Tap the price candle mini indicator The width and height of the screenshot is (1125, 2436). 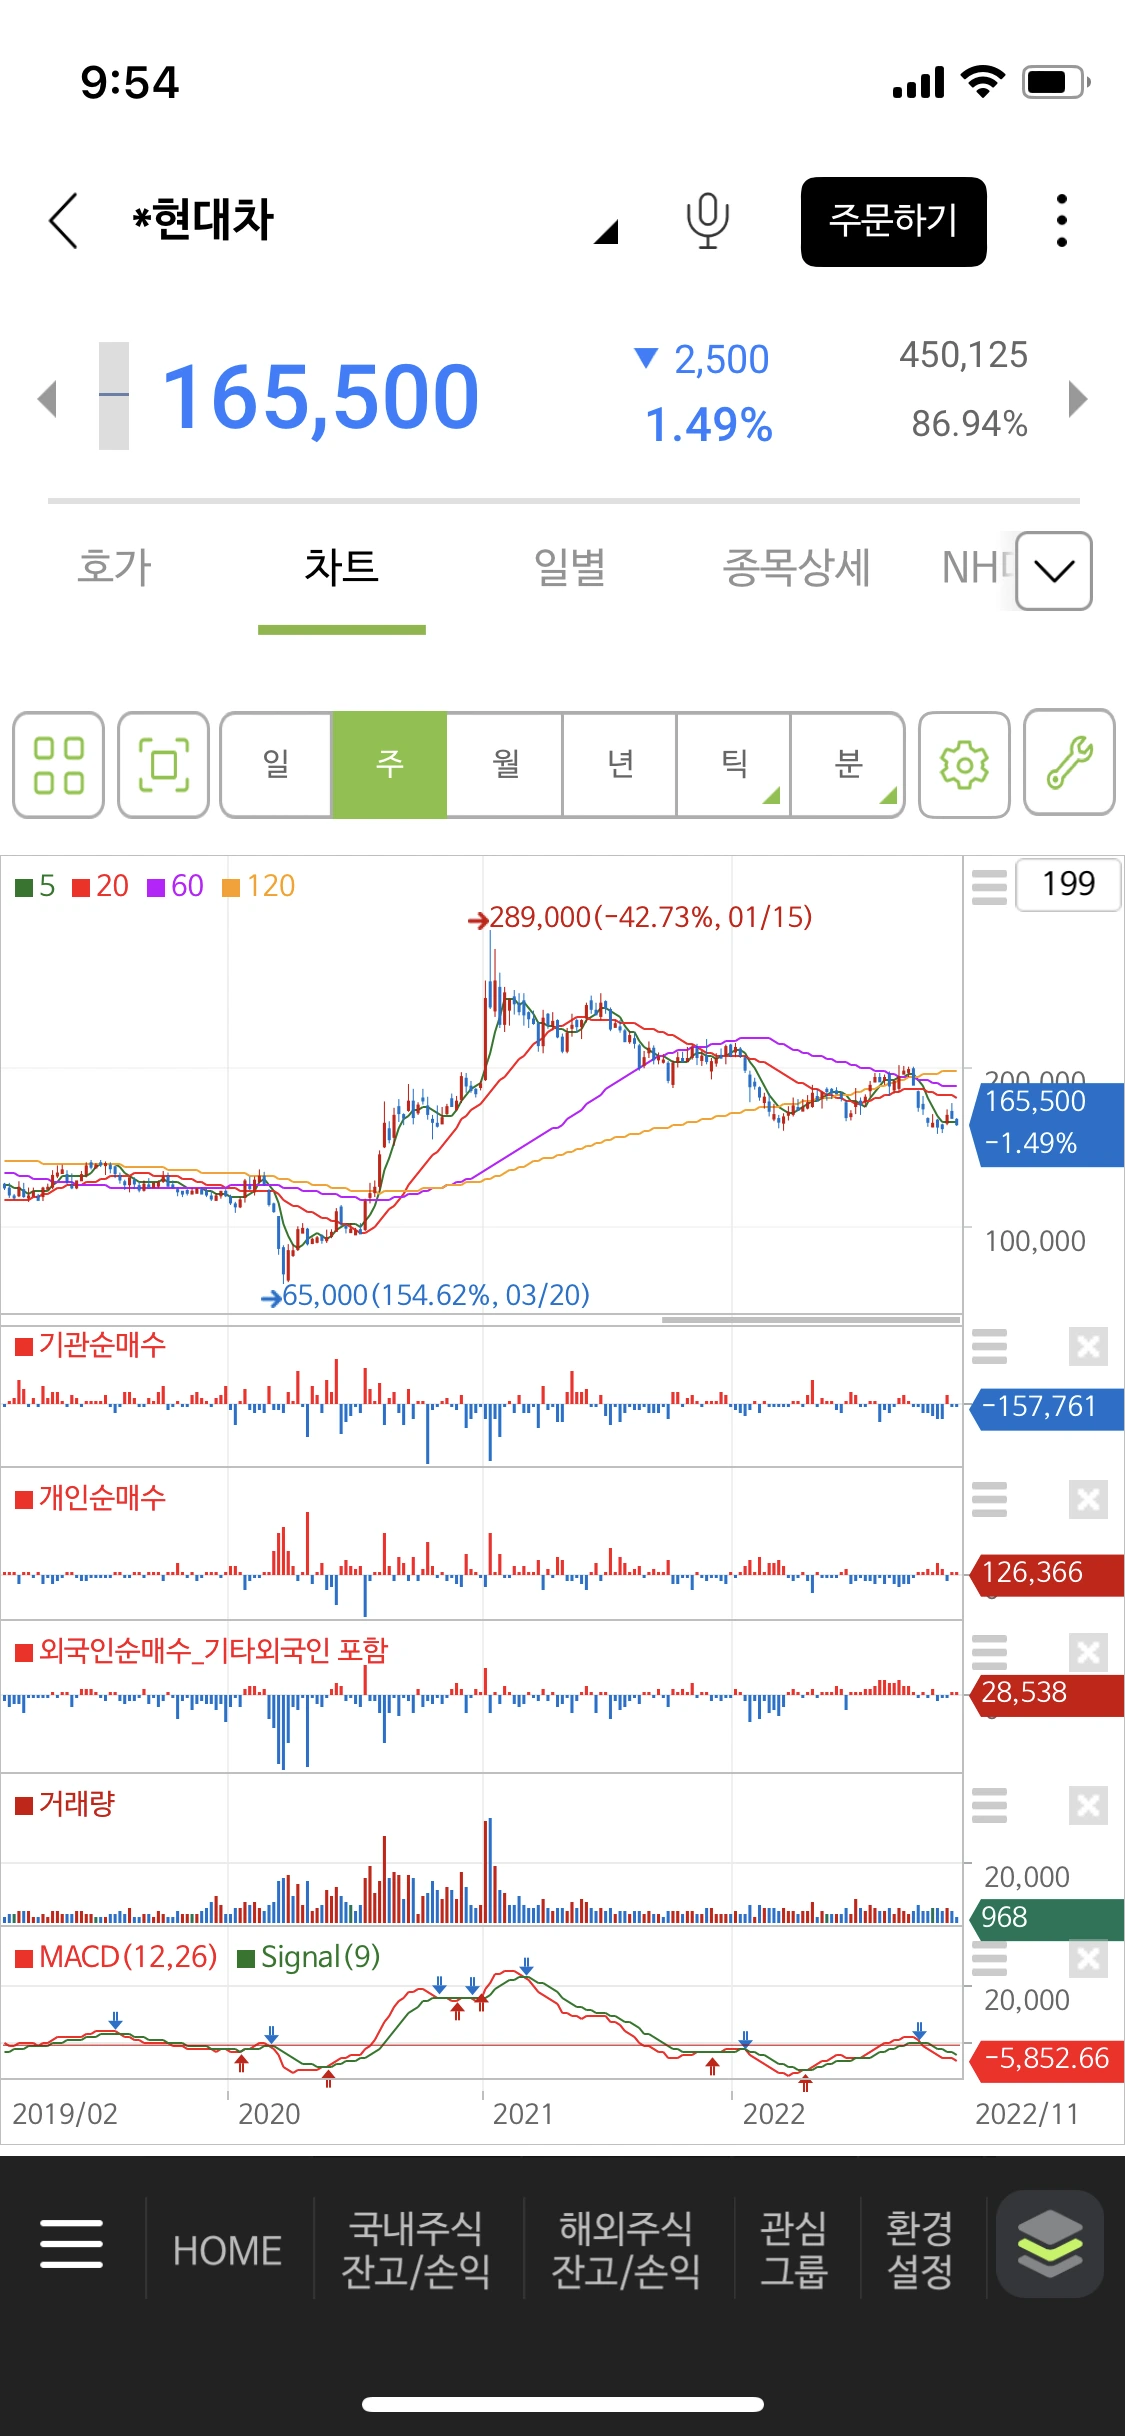114,396
